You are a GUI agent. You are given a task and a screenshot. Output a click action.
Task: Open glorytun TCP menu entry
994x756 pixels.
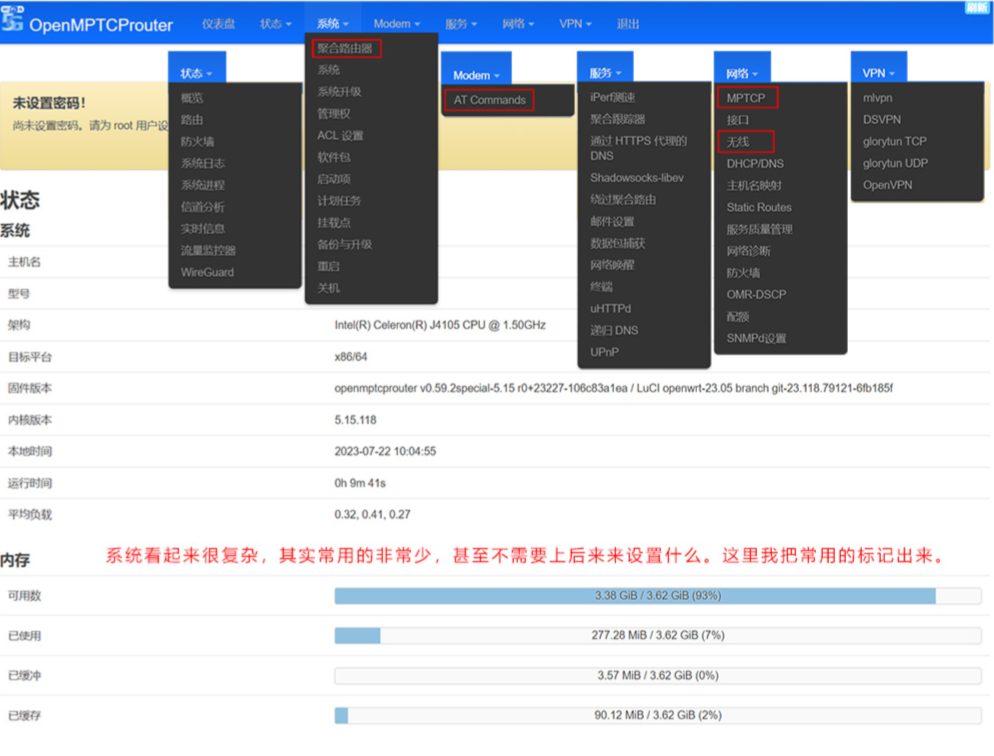(894, 141)
